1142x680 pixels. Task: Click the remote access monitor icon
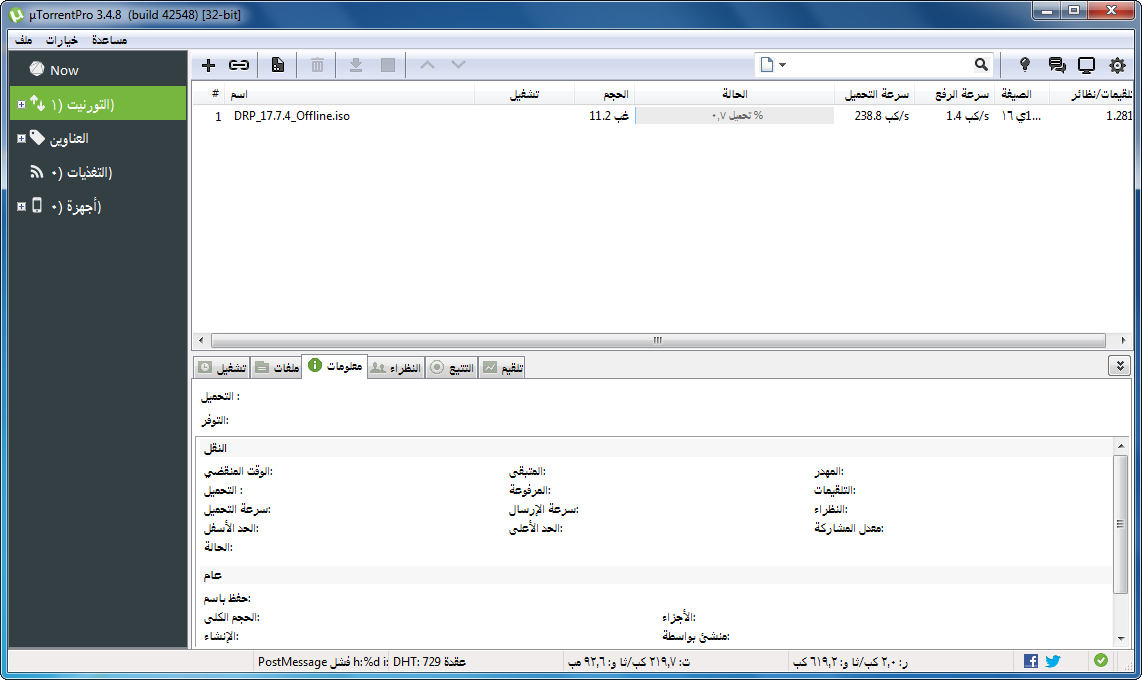click(x=1086, y=65)
